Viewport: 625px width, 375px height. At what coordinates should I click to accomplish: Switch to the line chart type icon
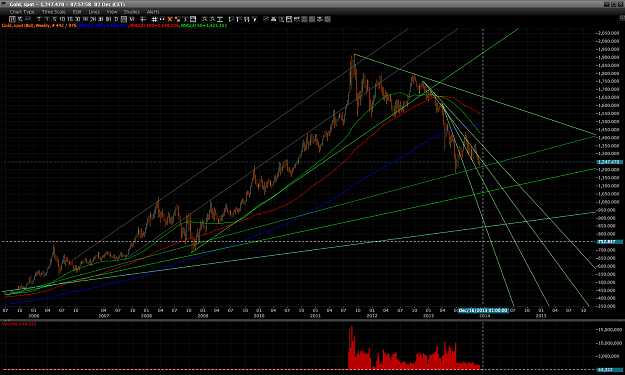pos(28,19)
